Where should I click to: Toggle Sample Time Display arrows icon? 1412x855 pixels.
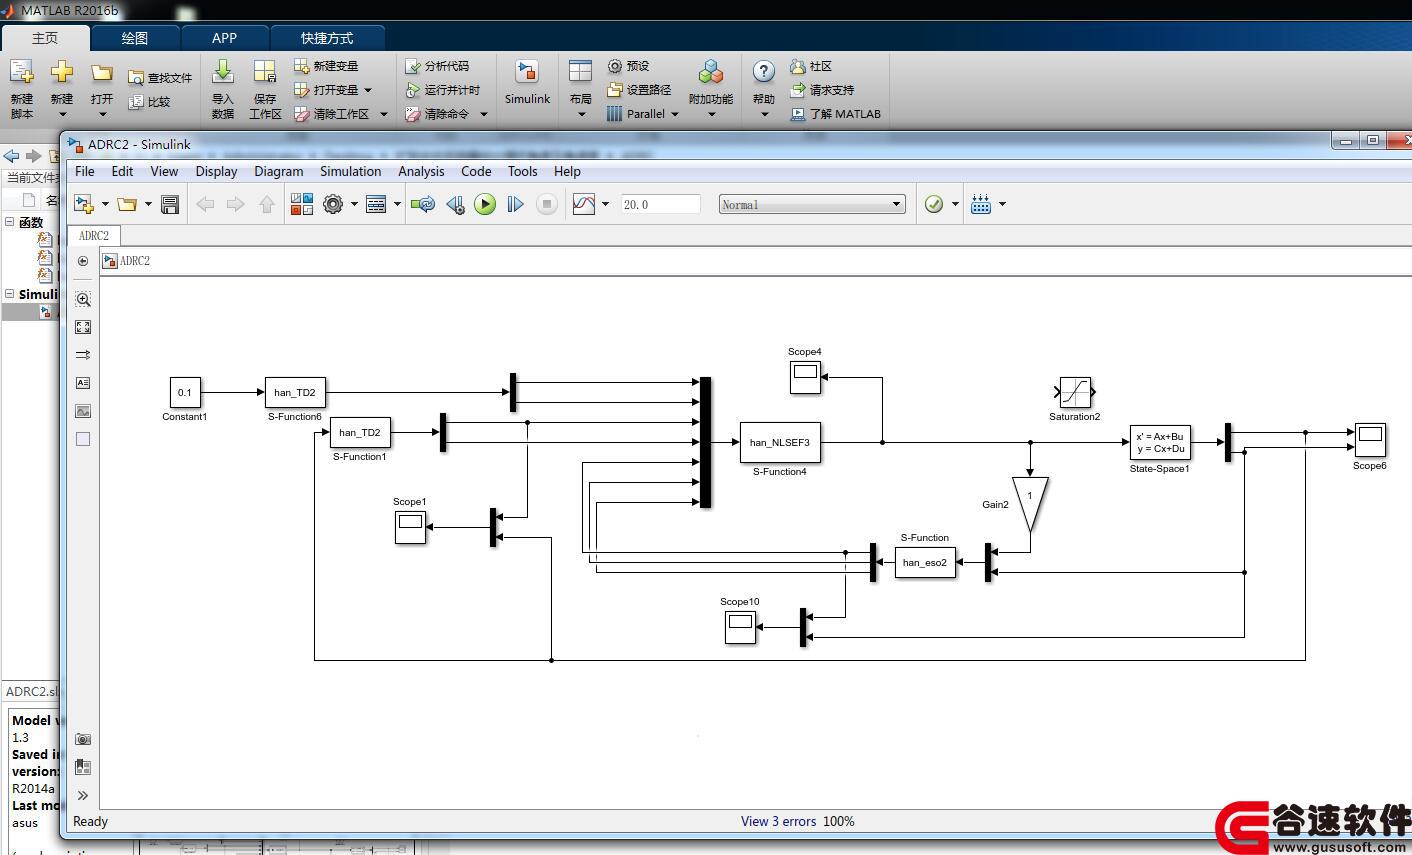tap(83, 355)
